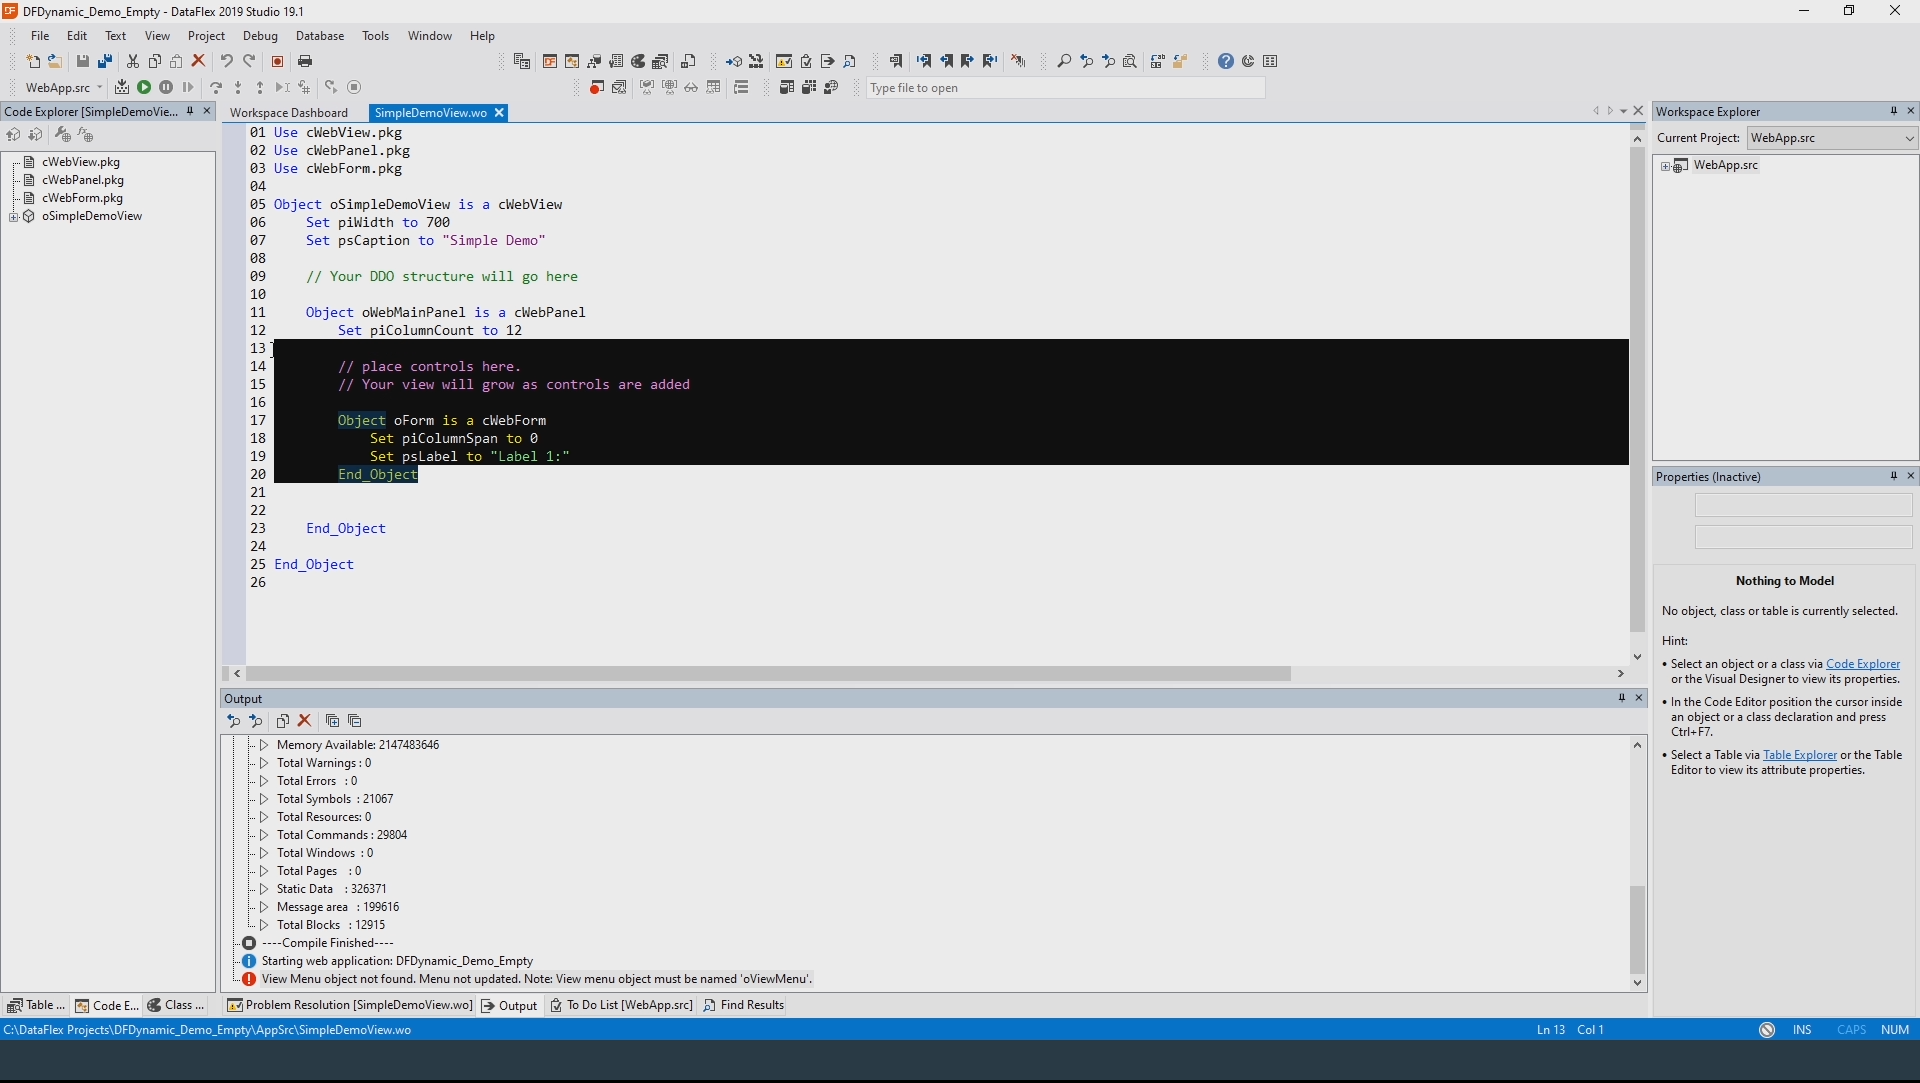Viewport: 1920px width, 1083px height.
Task: Clear output with red X icon
Action: tap(305, 721)
